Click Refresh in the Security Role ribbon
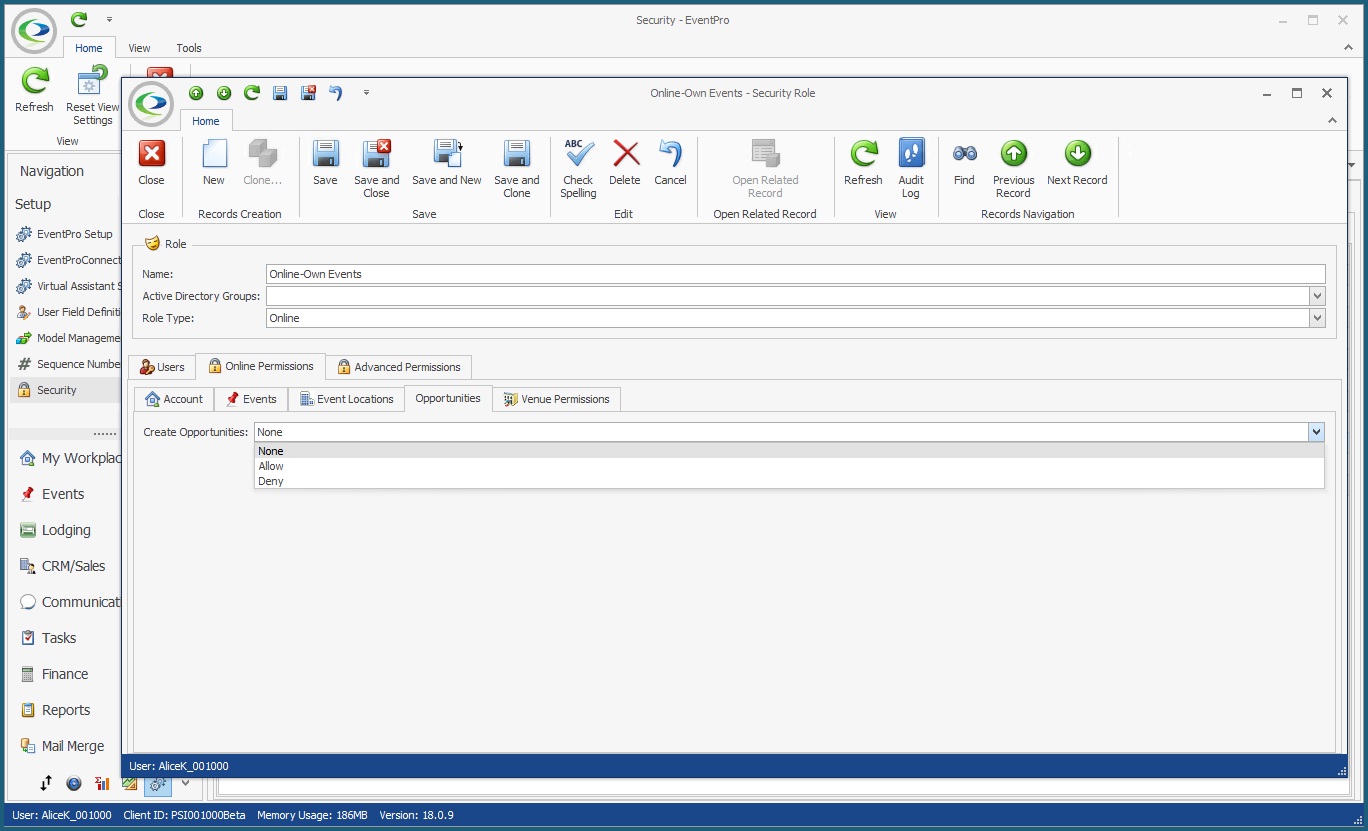Viewport: 1368px width, 831px height. [x=863, y=162]
